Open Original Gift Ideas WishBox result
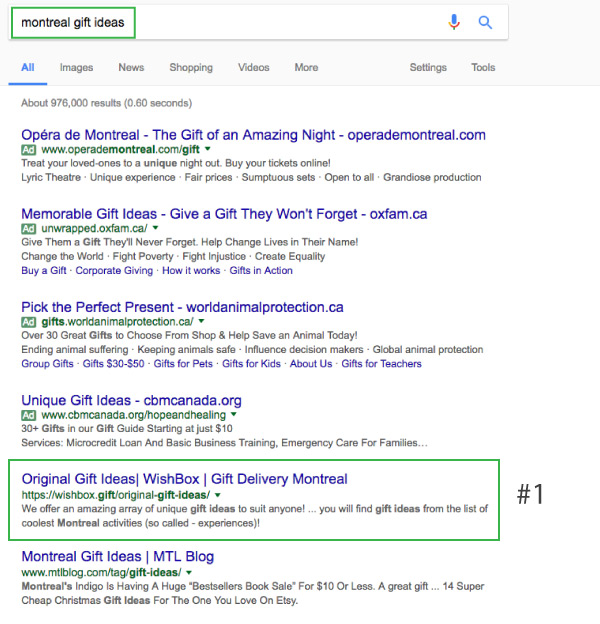This screenshot has height=624, width=600. [185, 479]
